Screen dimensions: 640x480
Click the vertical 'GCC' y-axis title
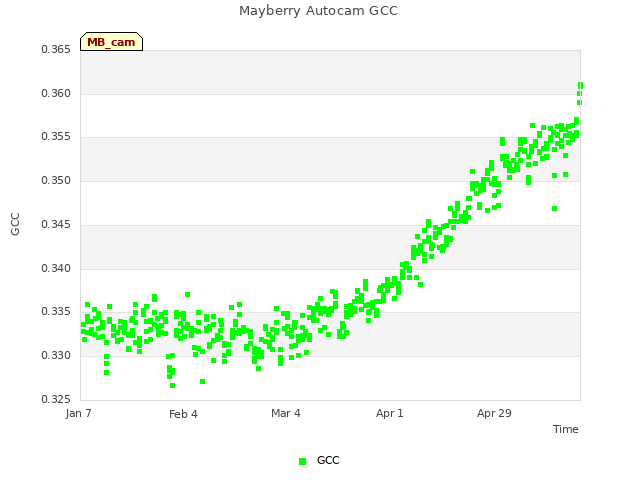click(15, 224)
